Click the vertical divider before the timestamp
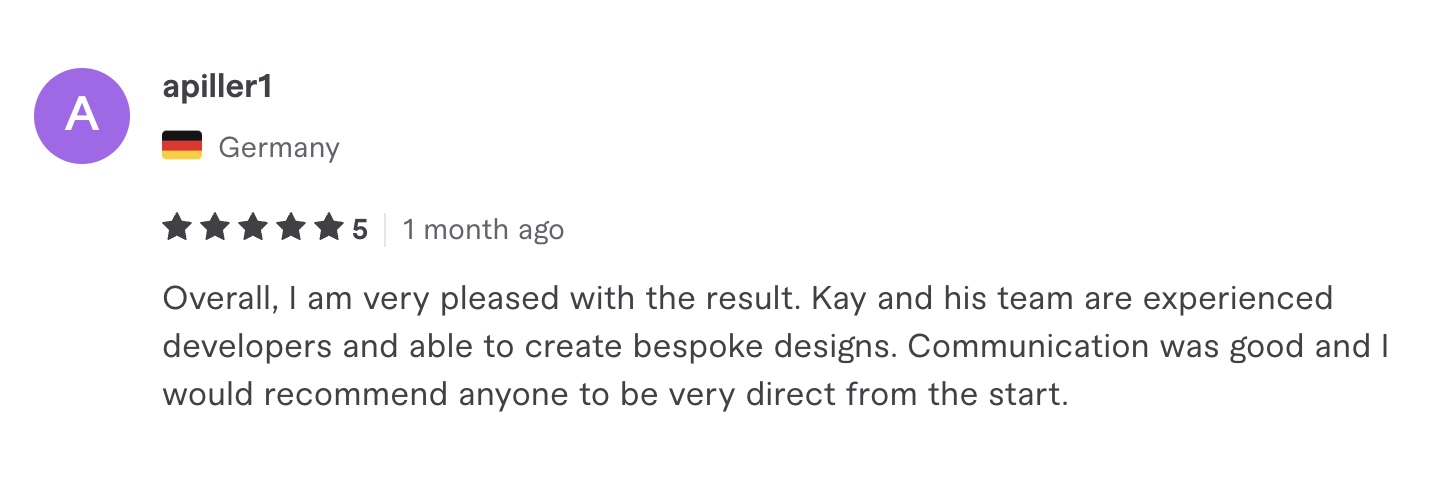 [386, 230]
